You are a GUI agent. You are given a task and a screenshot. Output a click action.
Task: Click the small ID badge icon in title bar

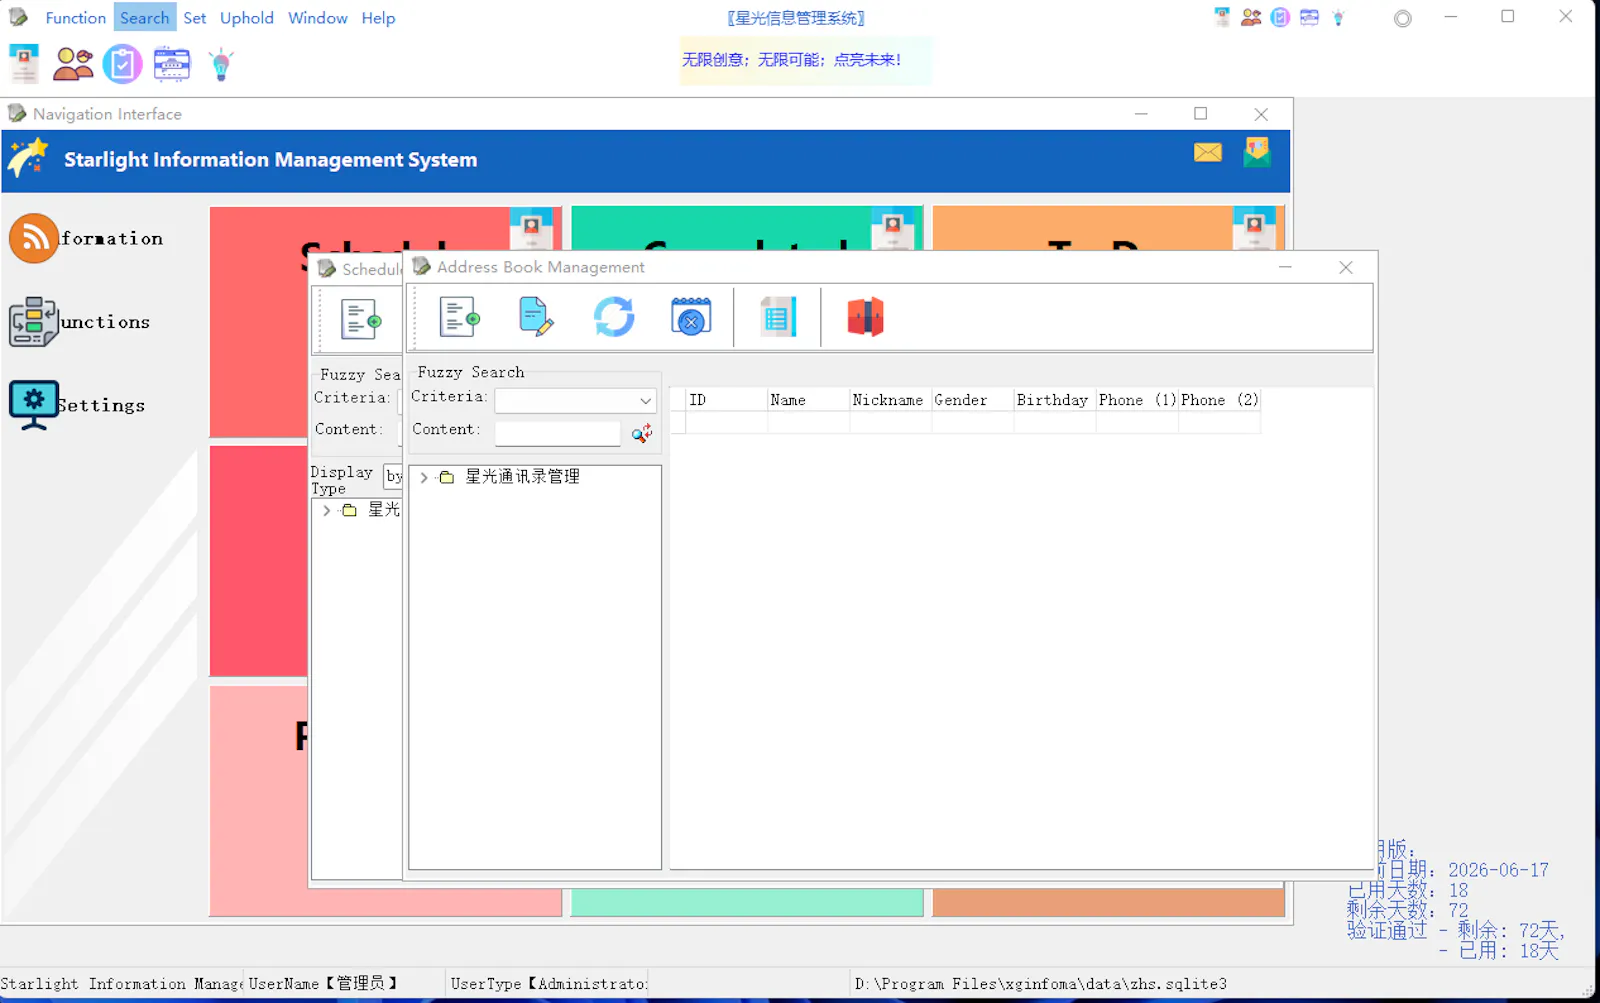point(1222,17)
